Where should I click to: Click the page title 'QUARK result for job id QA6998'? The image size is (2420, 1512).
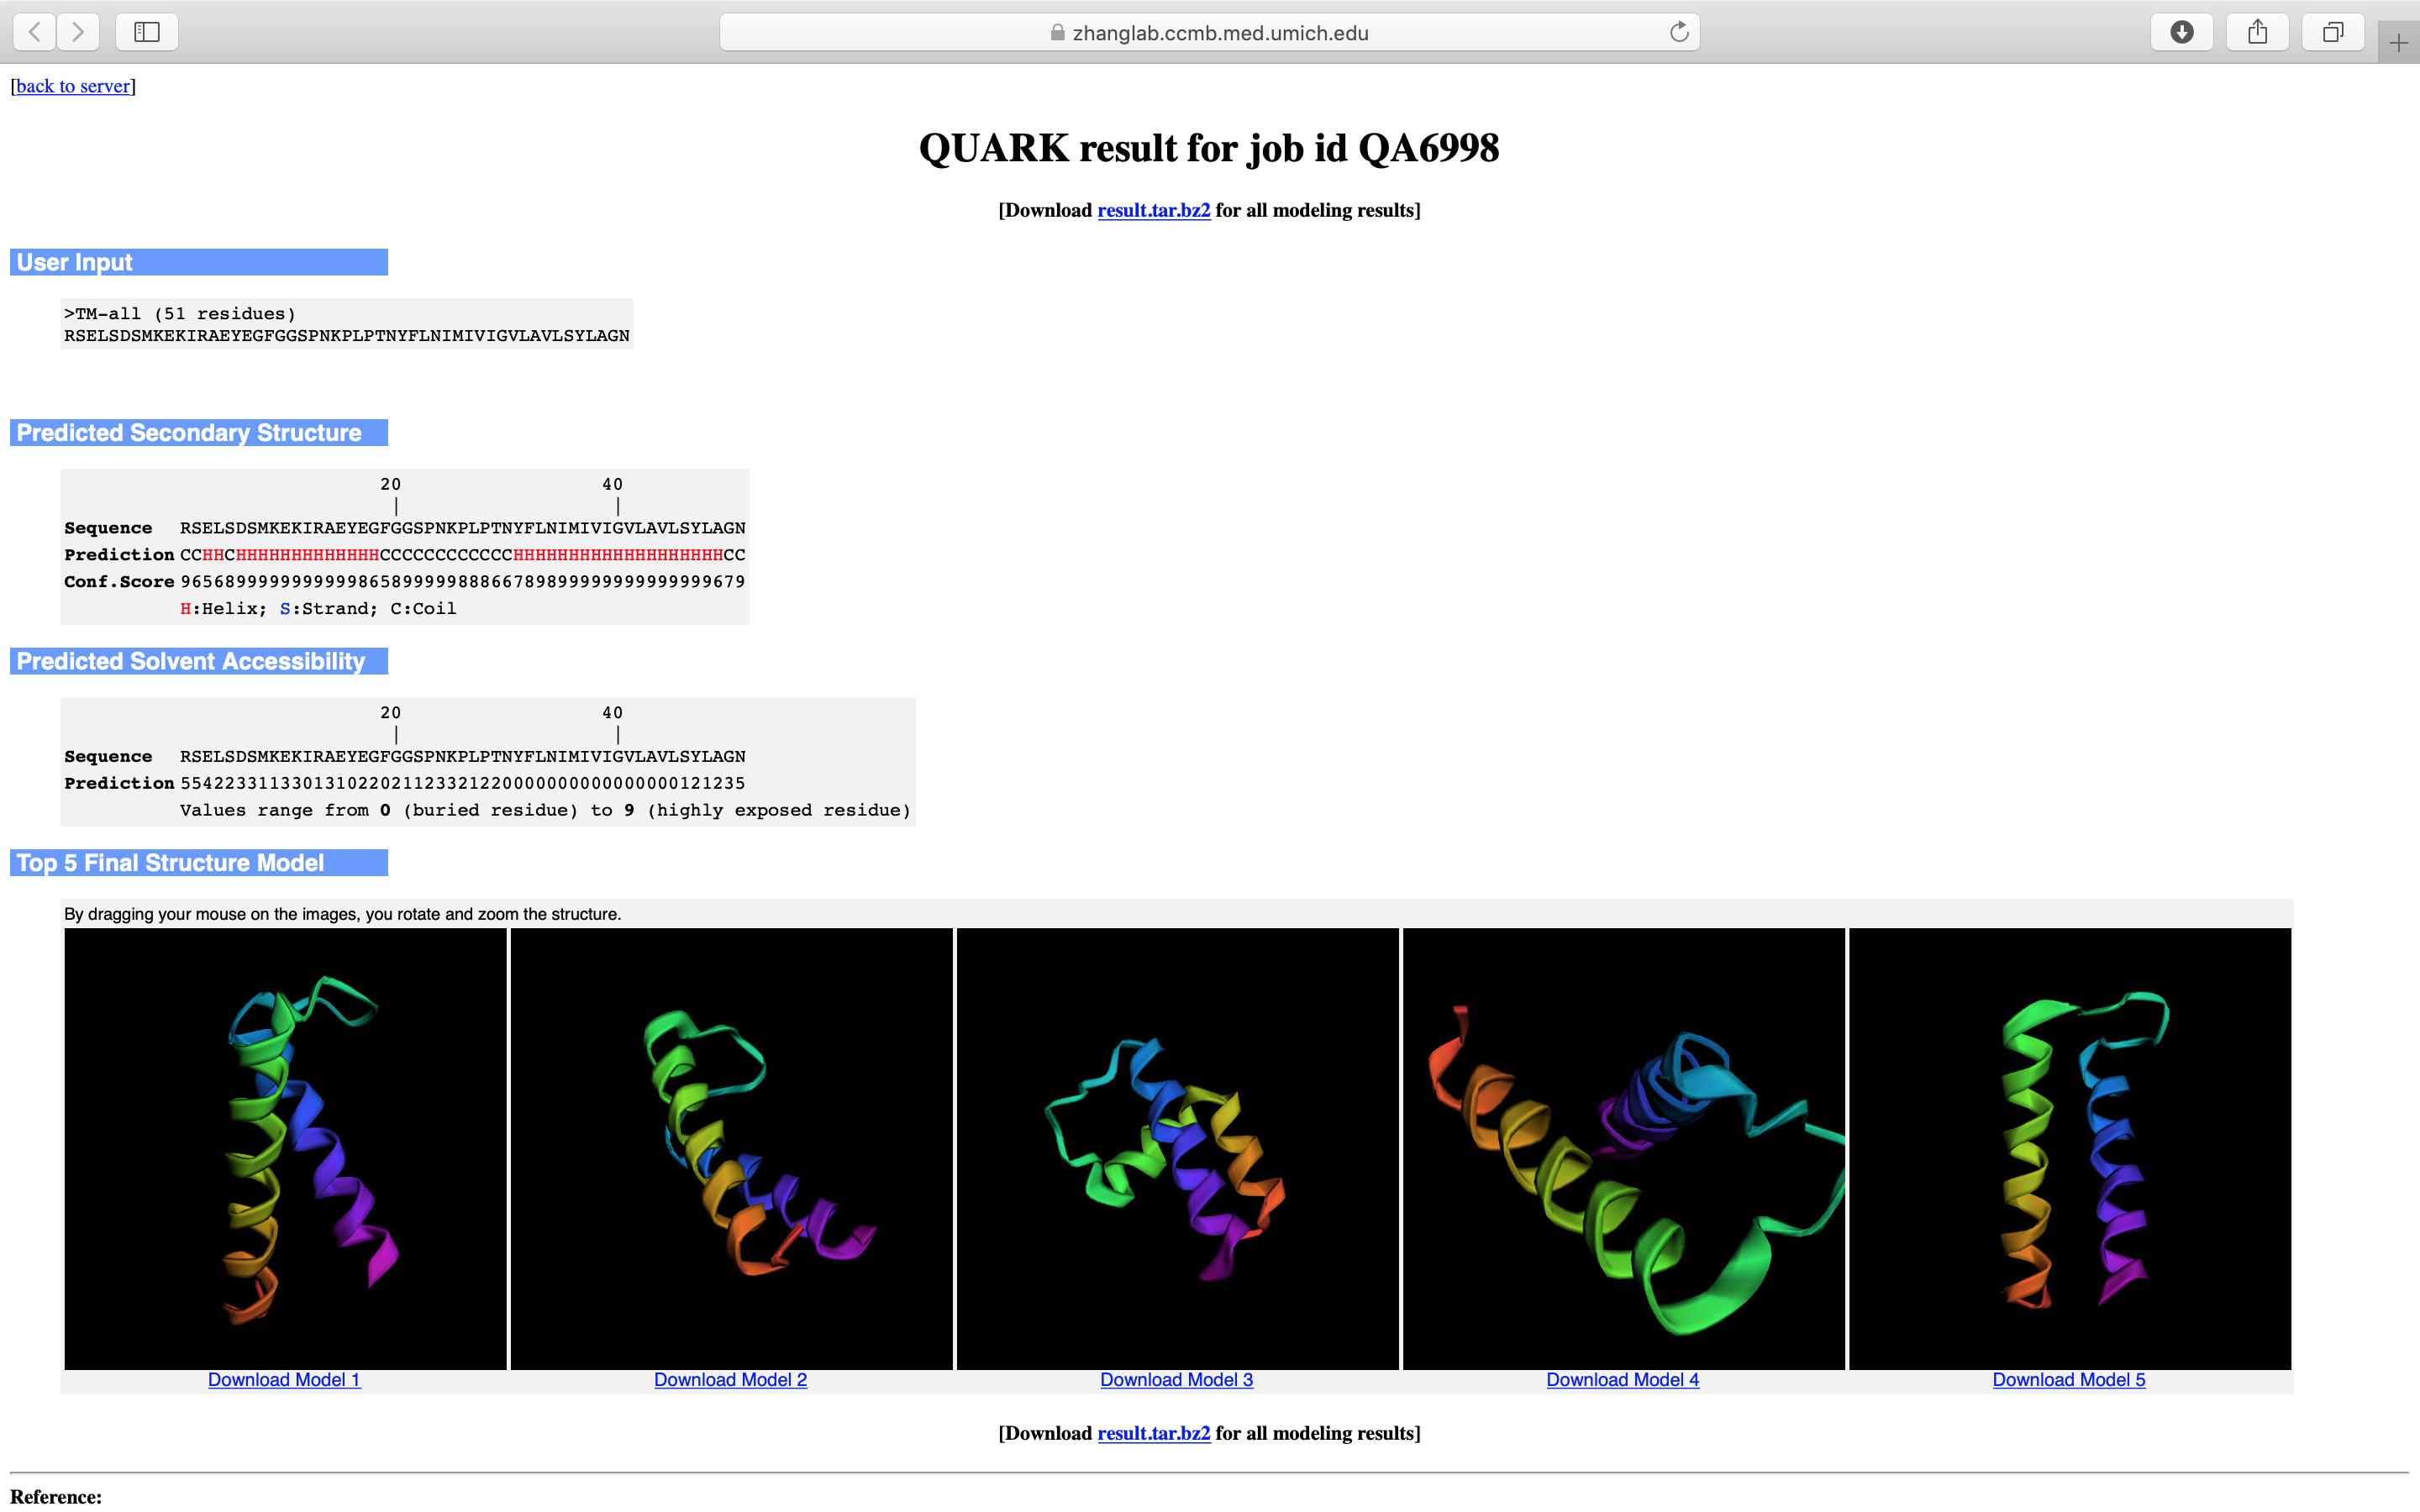coord(1209,148)
